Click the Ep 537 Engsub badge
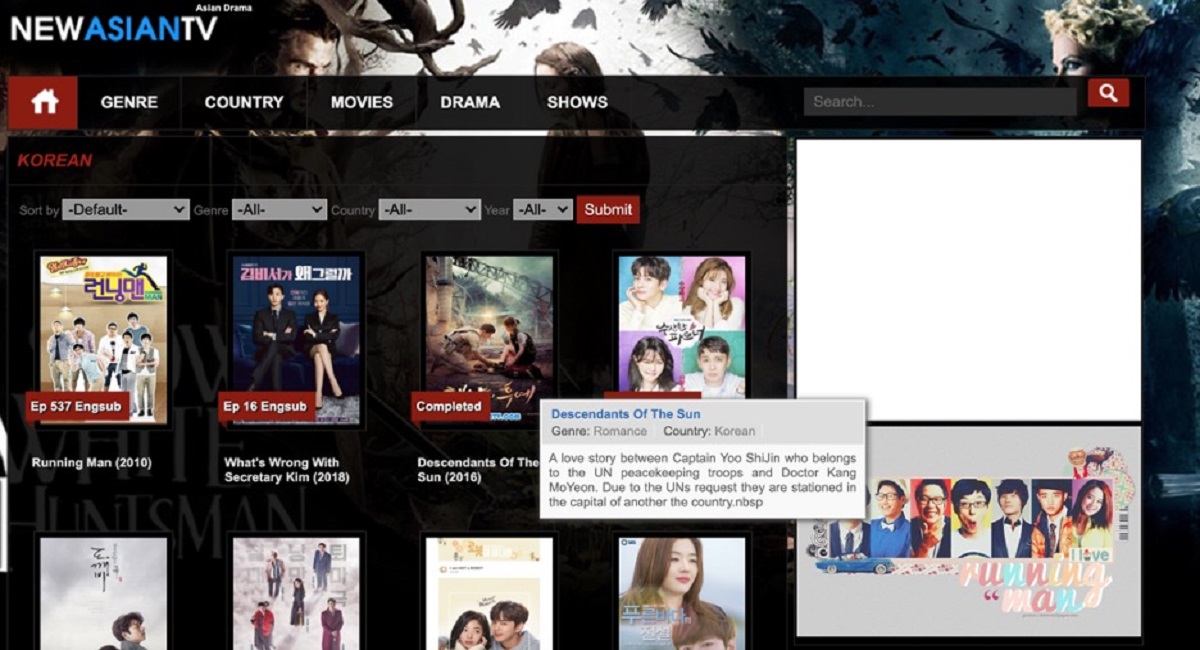Screen dimensions: 1200x650 coord(78,407)
